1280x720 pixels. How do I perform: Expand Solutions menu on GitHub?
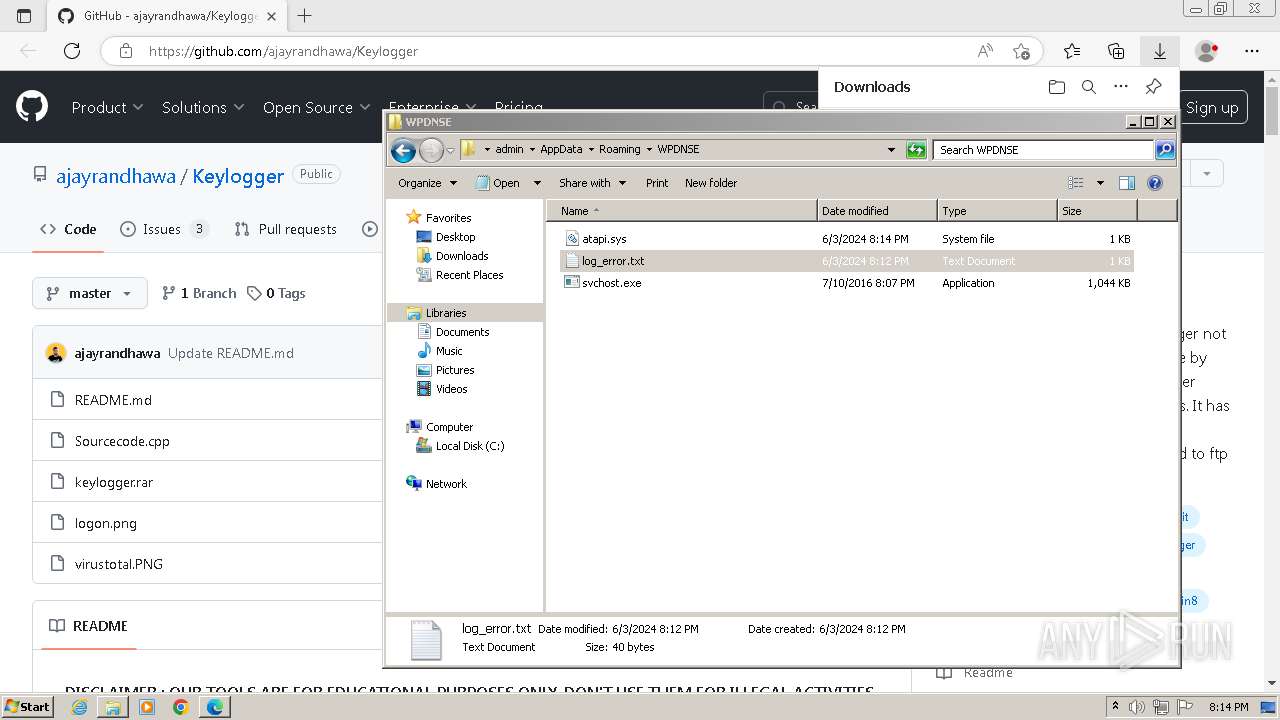click(204, 107)
